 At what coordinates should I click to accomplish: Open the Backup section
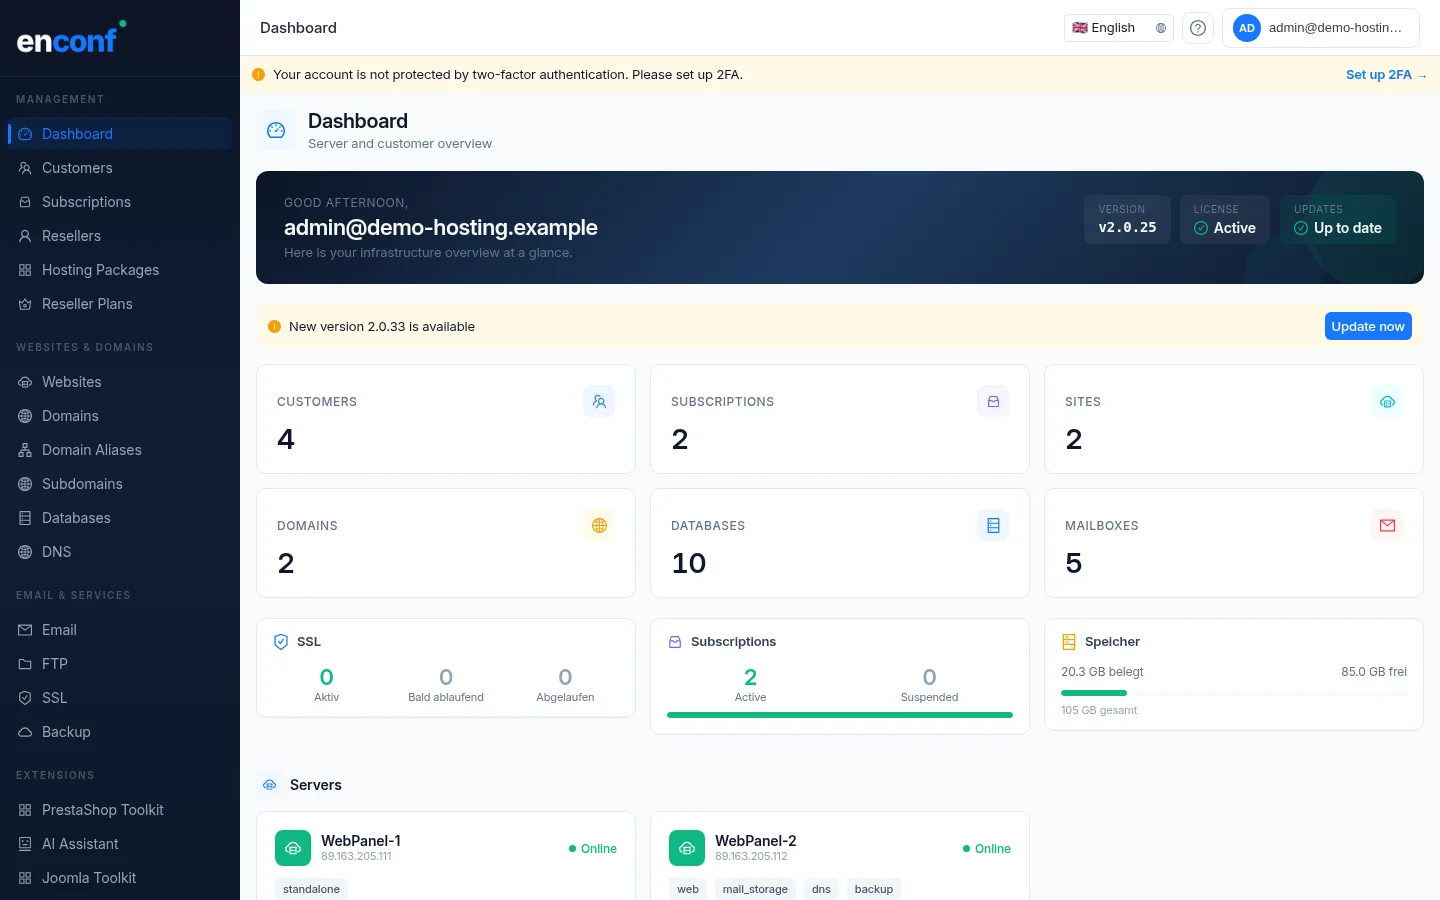pos(66,732)
